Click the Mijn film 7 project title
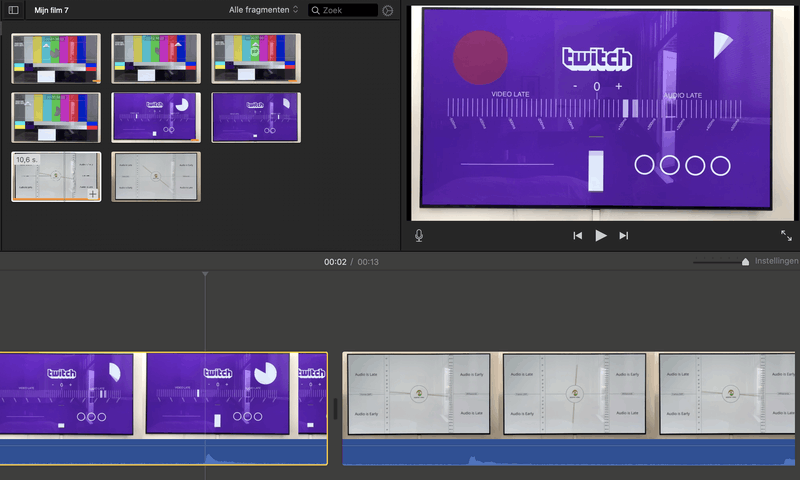 [52, 10]
